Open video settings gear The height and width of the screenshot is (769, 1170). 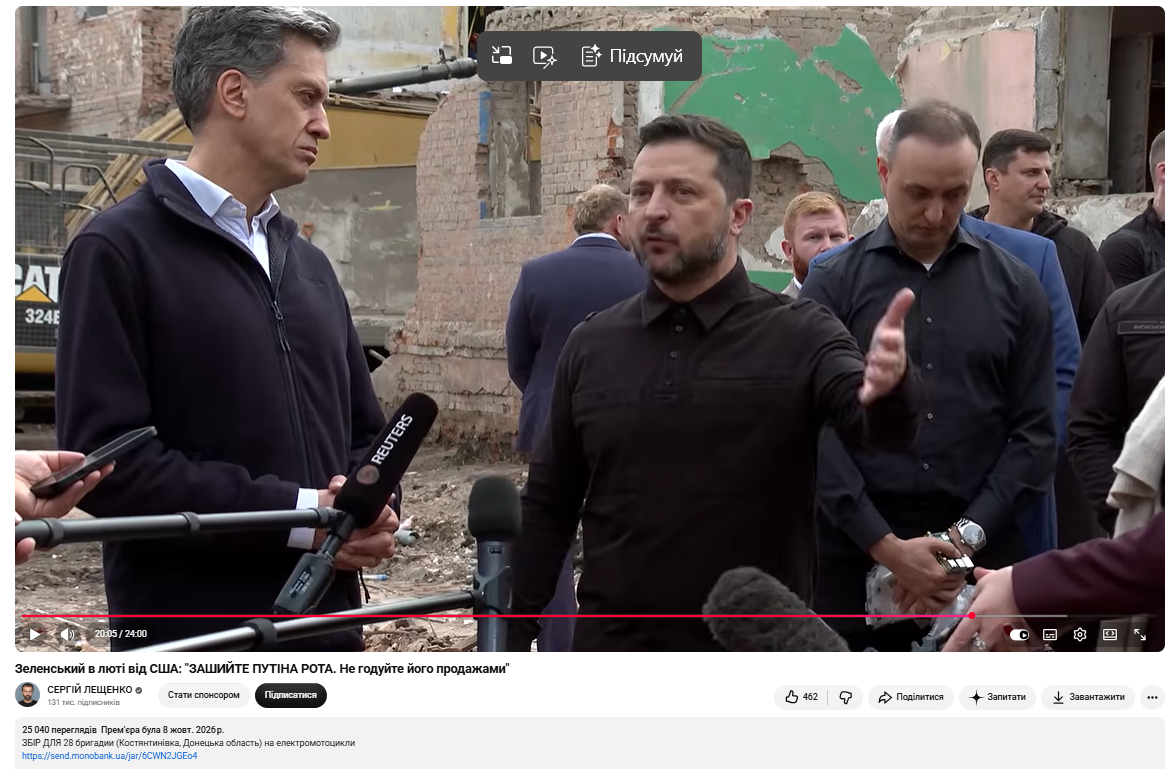[x=1080, y=635]
